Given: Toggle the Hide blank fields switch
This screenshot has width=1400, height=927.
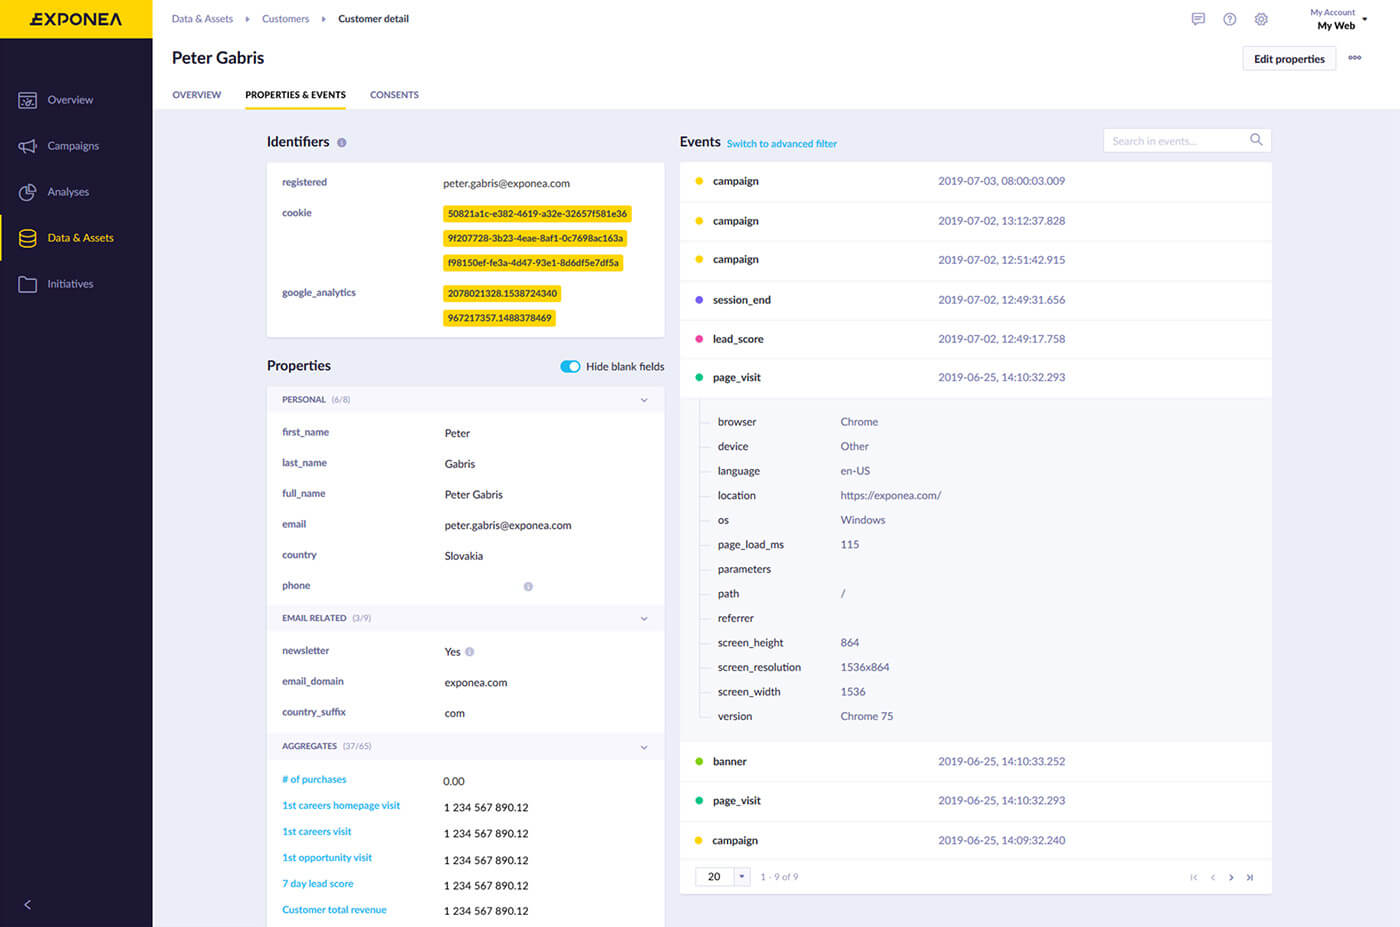Looking at the screenshot, I should tap(570, 366).
